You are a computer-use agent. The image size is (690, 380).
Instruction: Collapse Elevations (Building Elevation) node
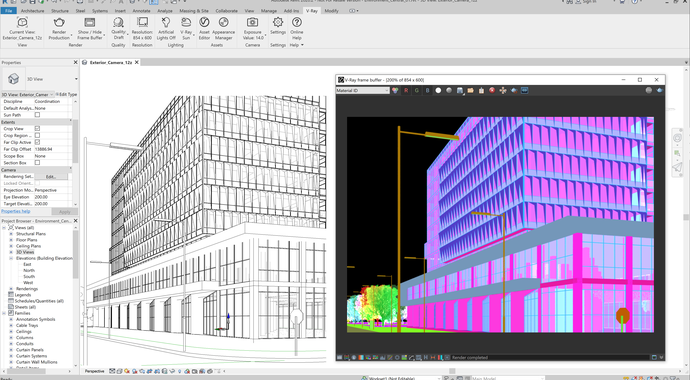(11, 258)
